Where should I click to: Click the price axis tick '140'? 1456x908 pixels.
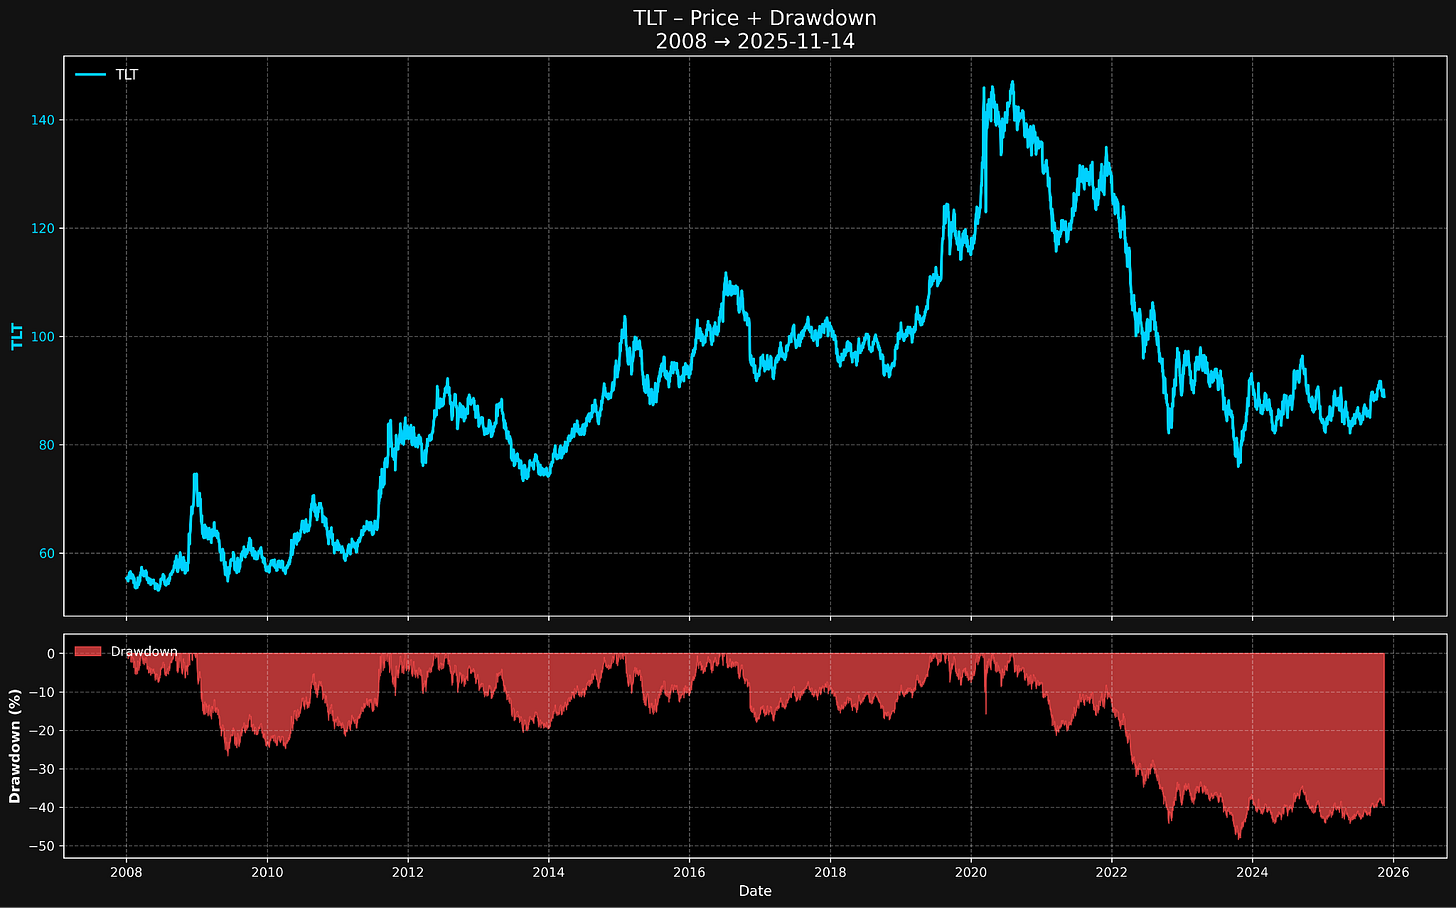[44, 120]
